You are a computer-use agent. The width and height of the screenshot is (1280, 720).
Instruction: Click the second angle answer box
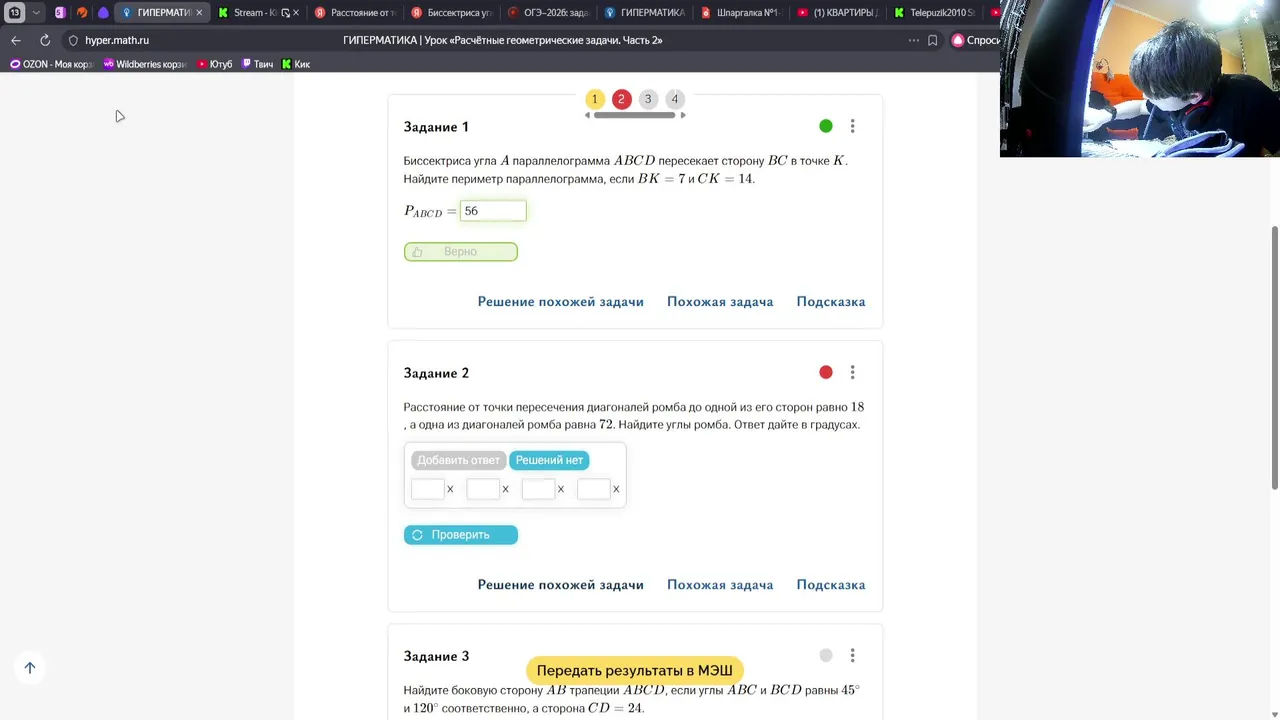tap(483, 489)
